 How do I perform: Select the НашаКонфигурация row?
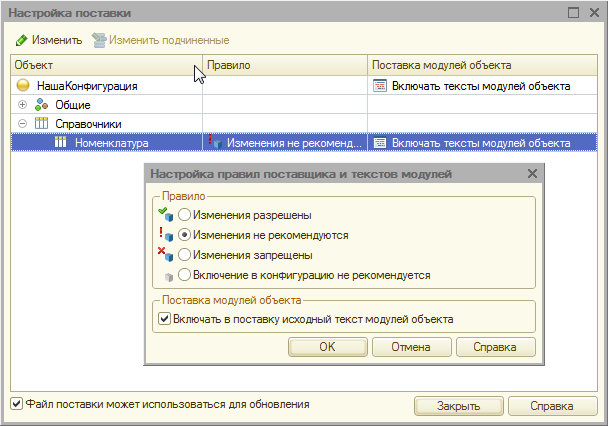pyautogui.click(x=304, y=85)
